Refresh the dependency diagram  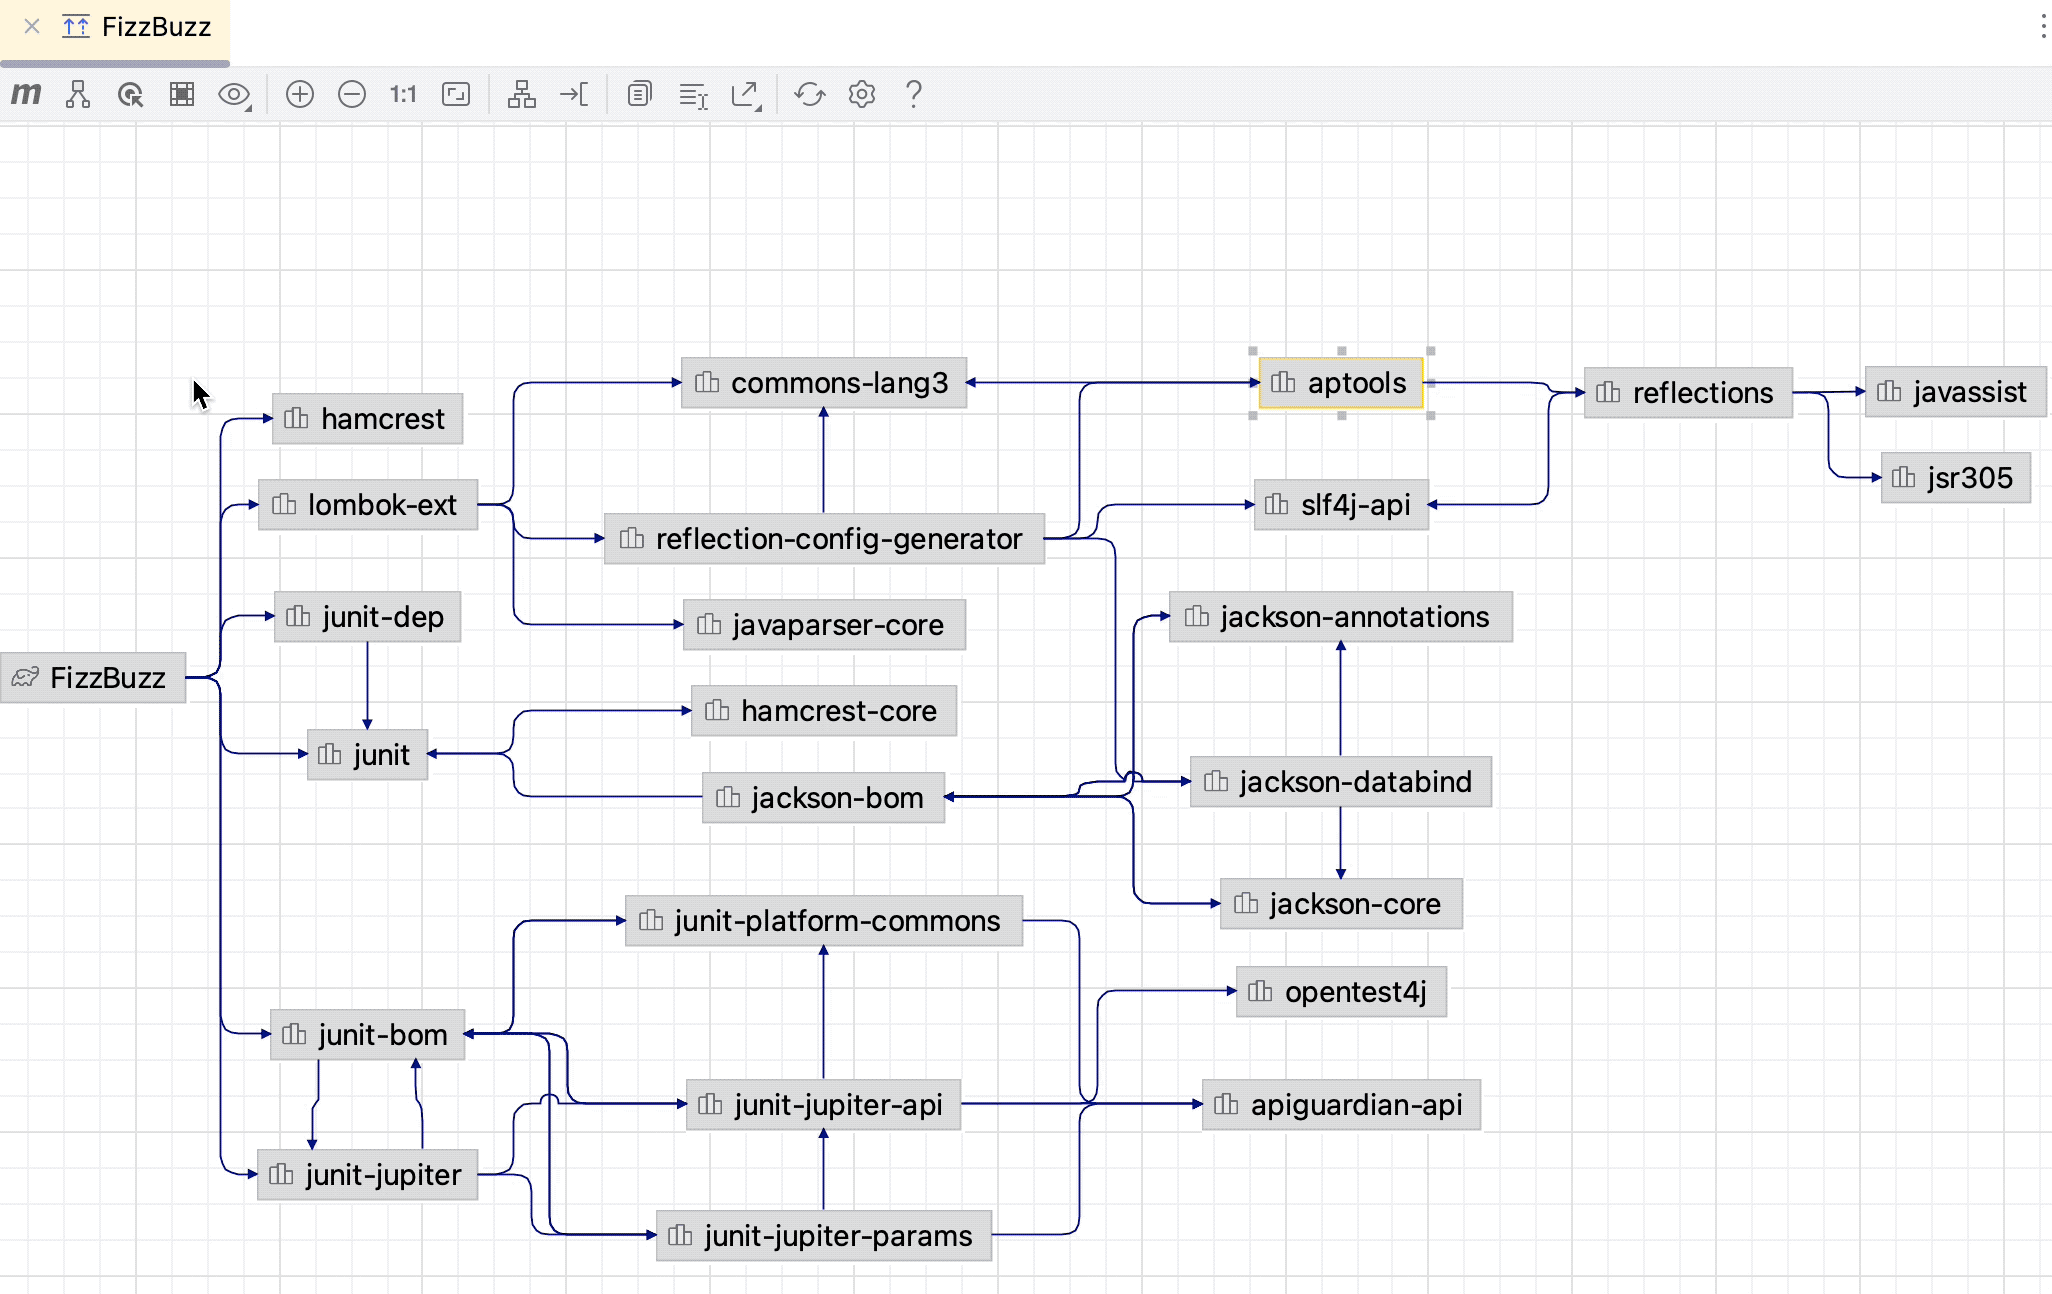coord(810,94)
